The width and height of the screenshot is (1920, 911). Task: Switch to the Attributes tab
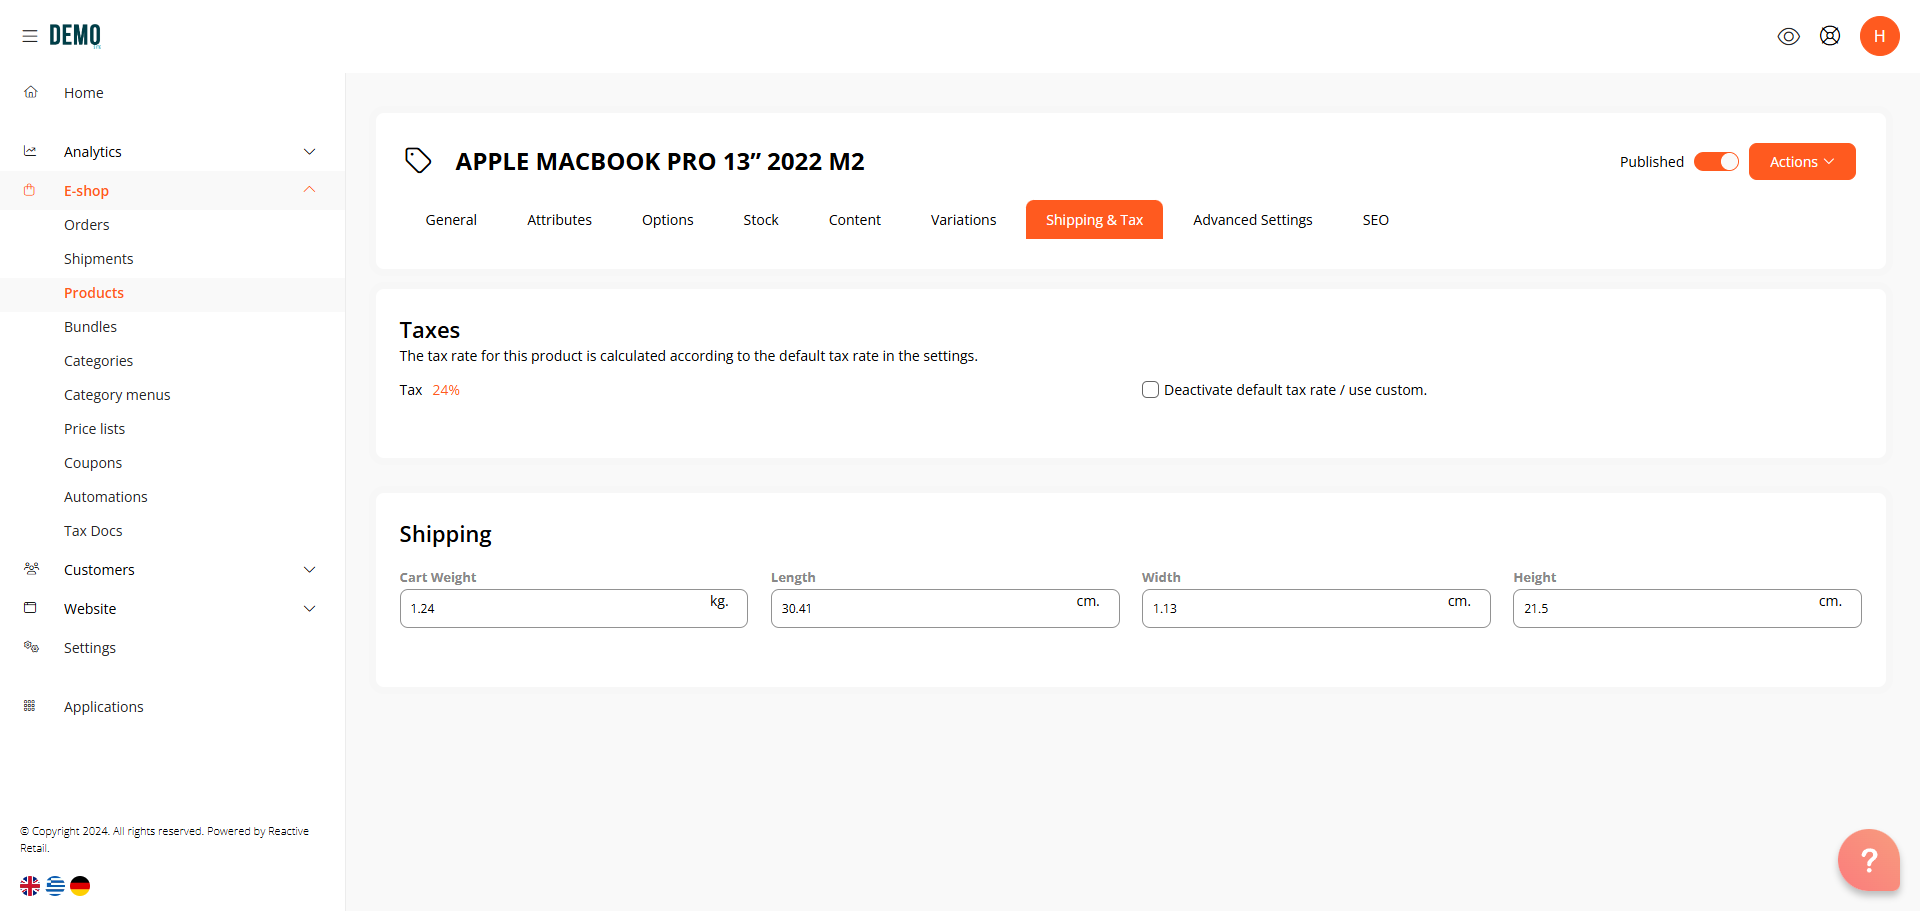559,220
